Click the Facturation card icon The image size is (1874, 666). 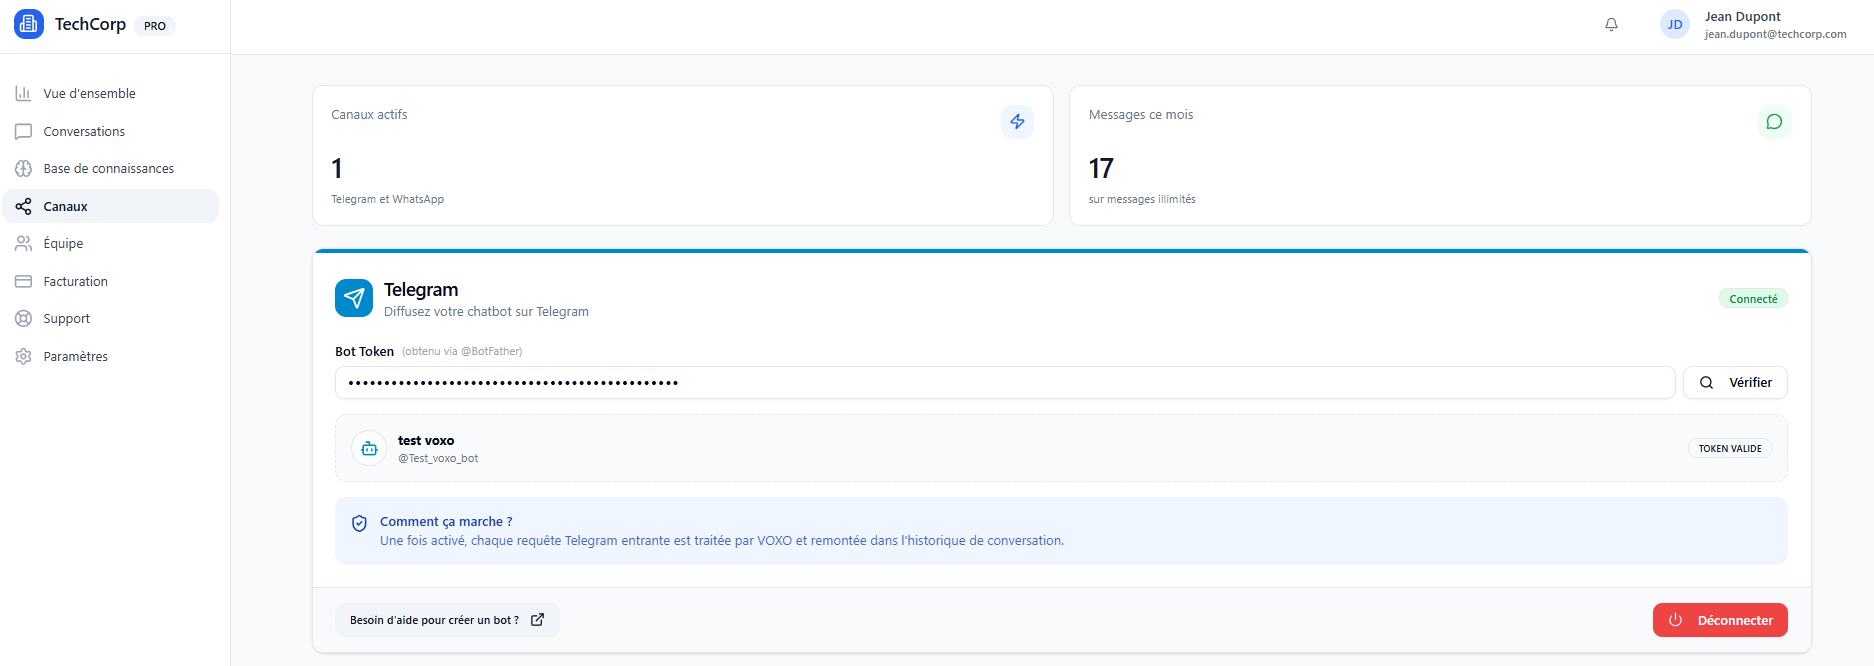pos(23,282)
